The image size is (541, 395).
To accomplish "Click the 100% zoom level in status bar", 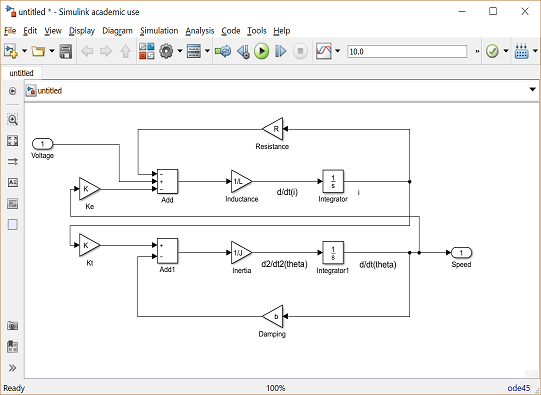I will point(276,388).
